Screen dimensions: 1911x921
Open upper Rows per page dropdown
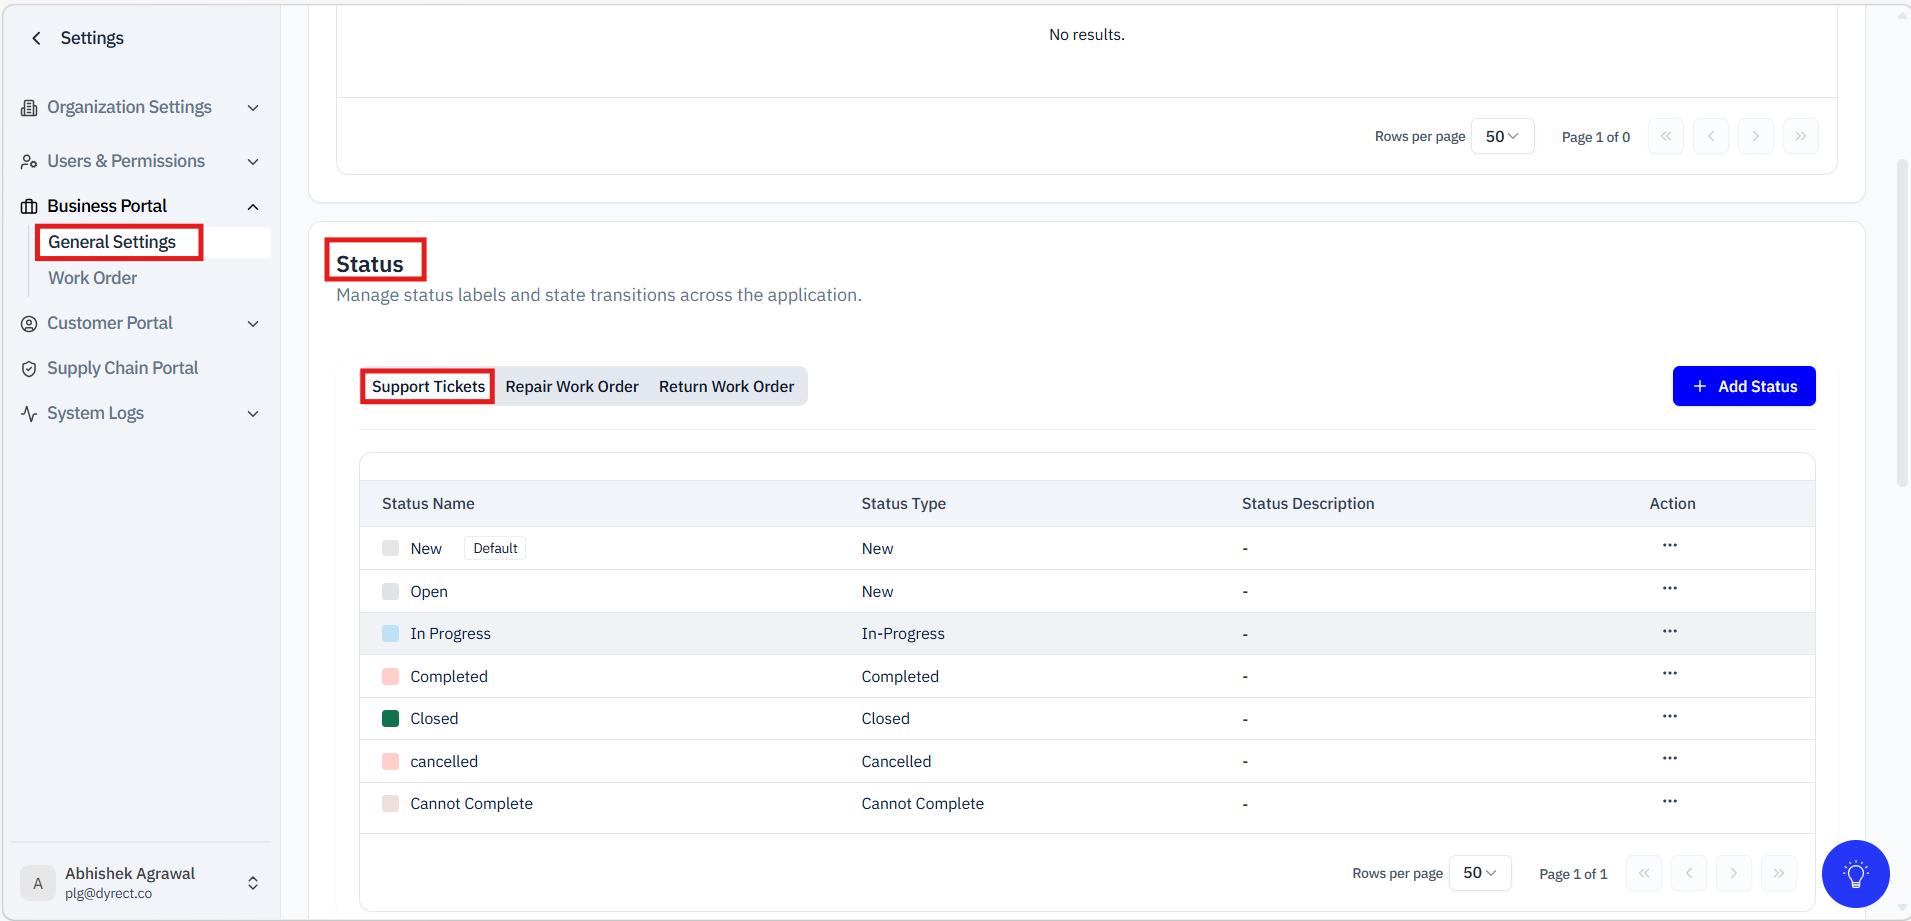(1503, 136)
